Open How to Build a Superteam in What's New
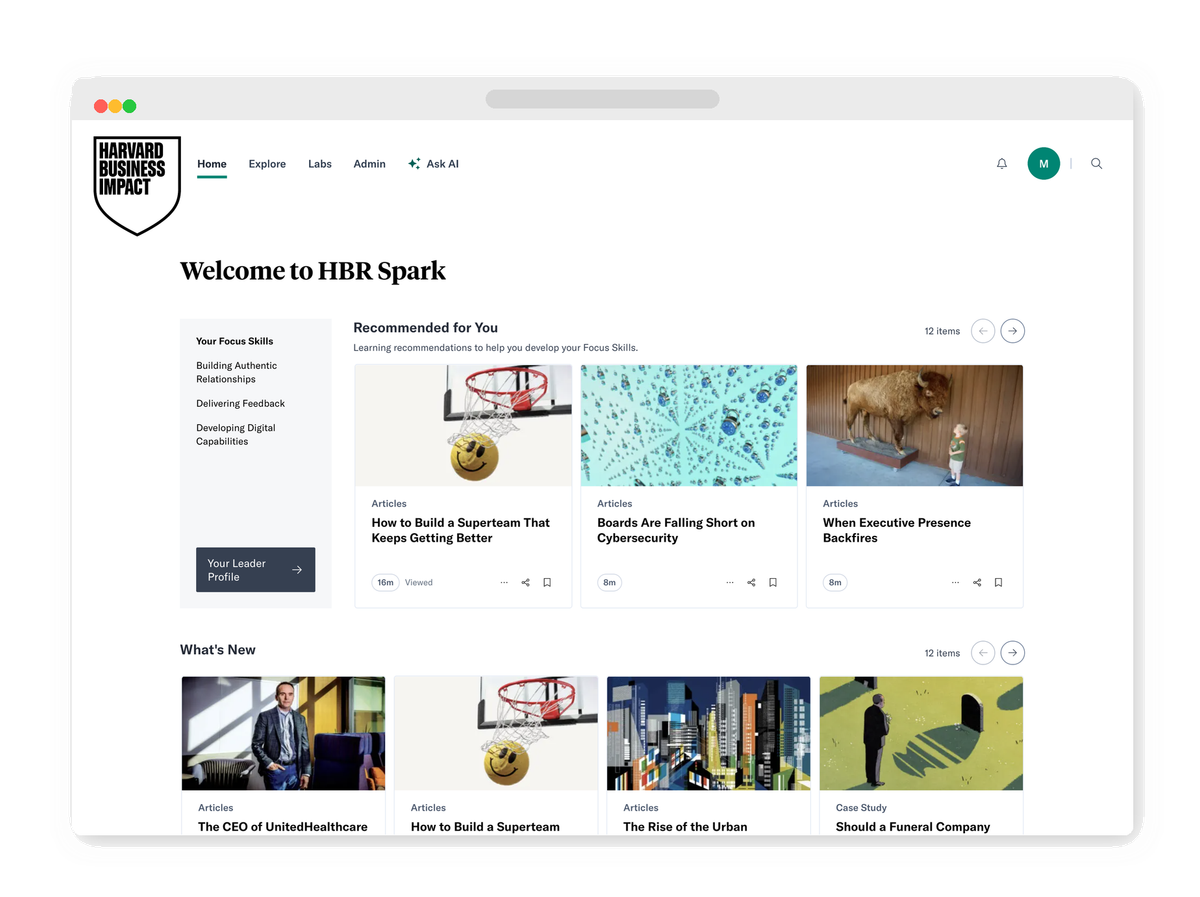1200x897 pixels. 485,827
